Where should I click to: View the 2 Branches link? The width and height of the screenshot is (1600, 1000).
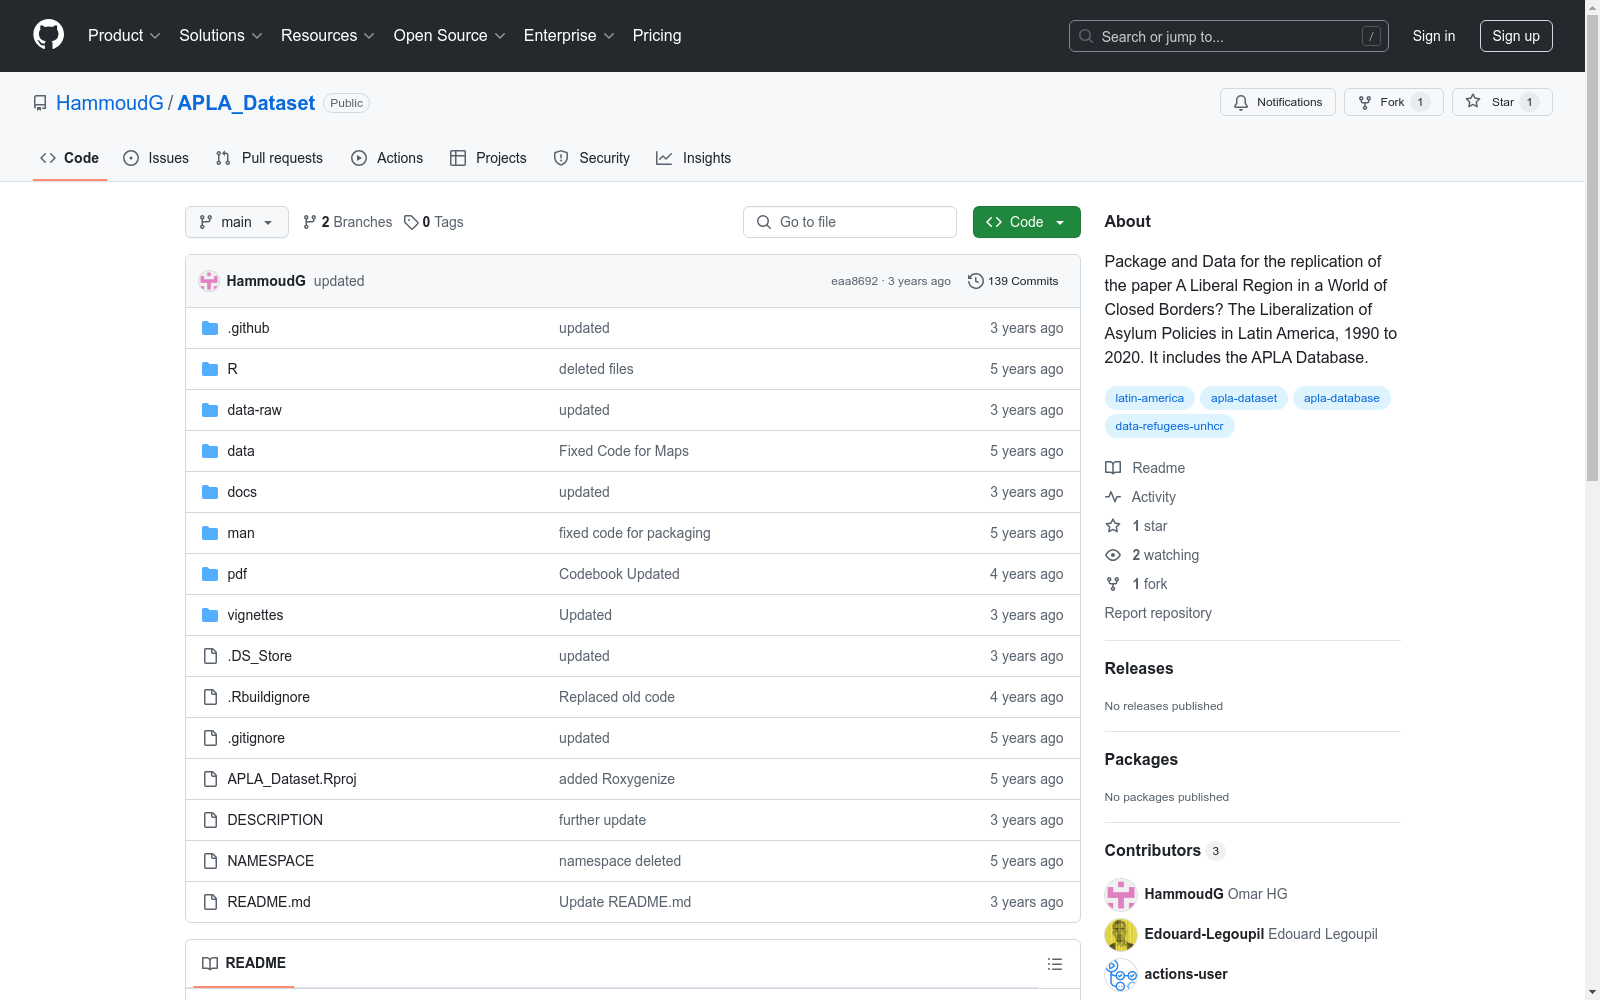(x=348, y=222)
